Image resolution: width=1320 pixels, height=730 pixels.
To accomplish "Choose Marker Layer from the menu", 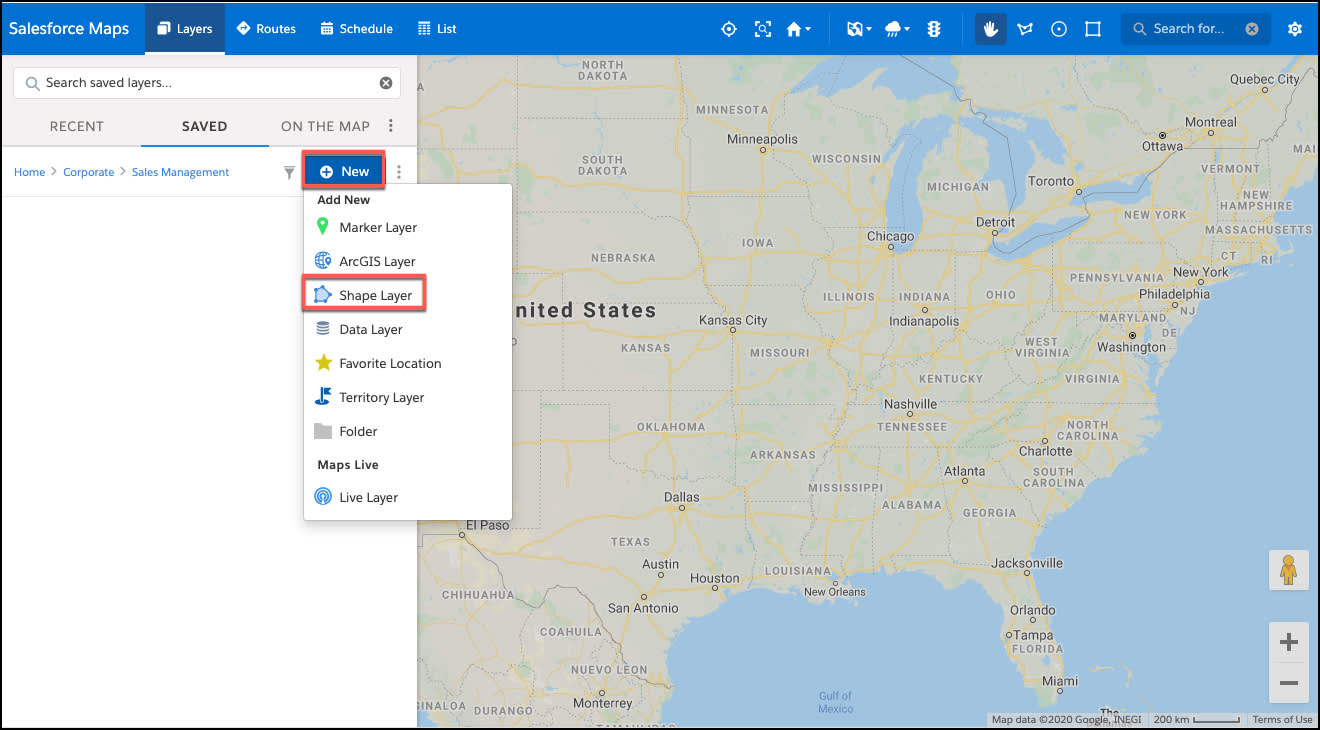I will (x=408, y=228).
